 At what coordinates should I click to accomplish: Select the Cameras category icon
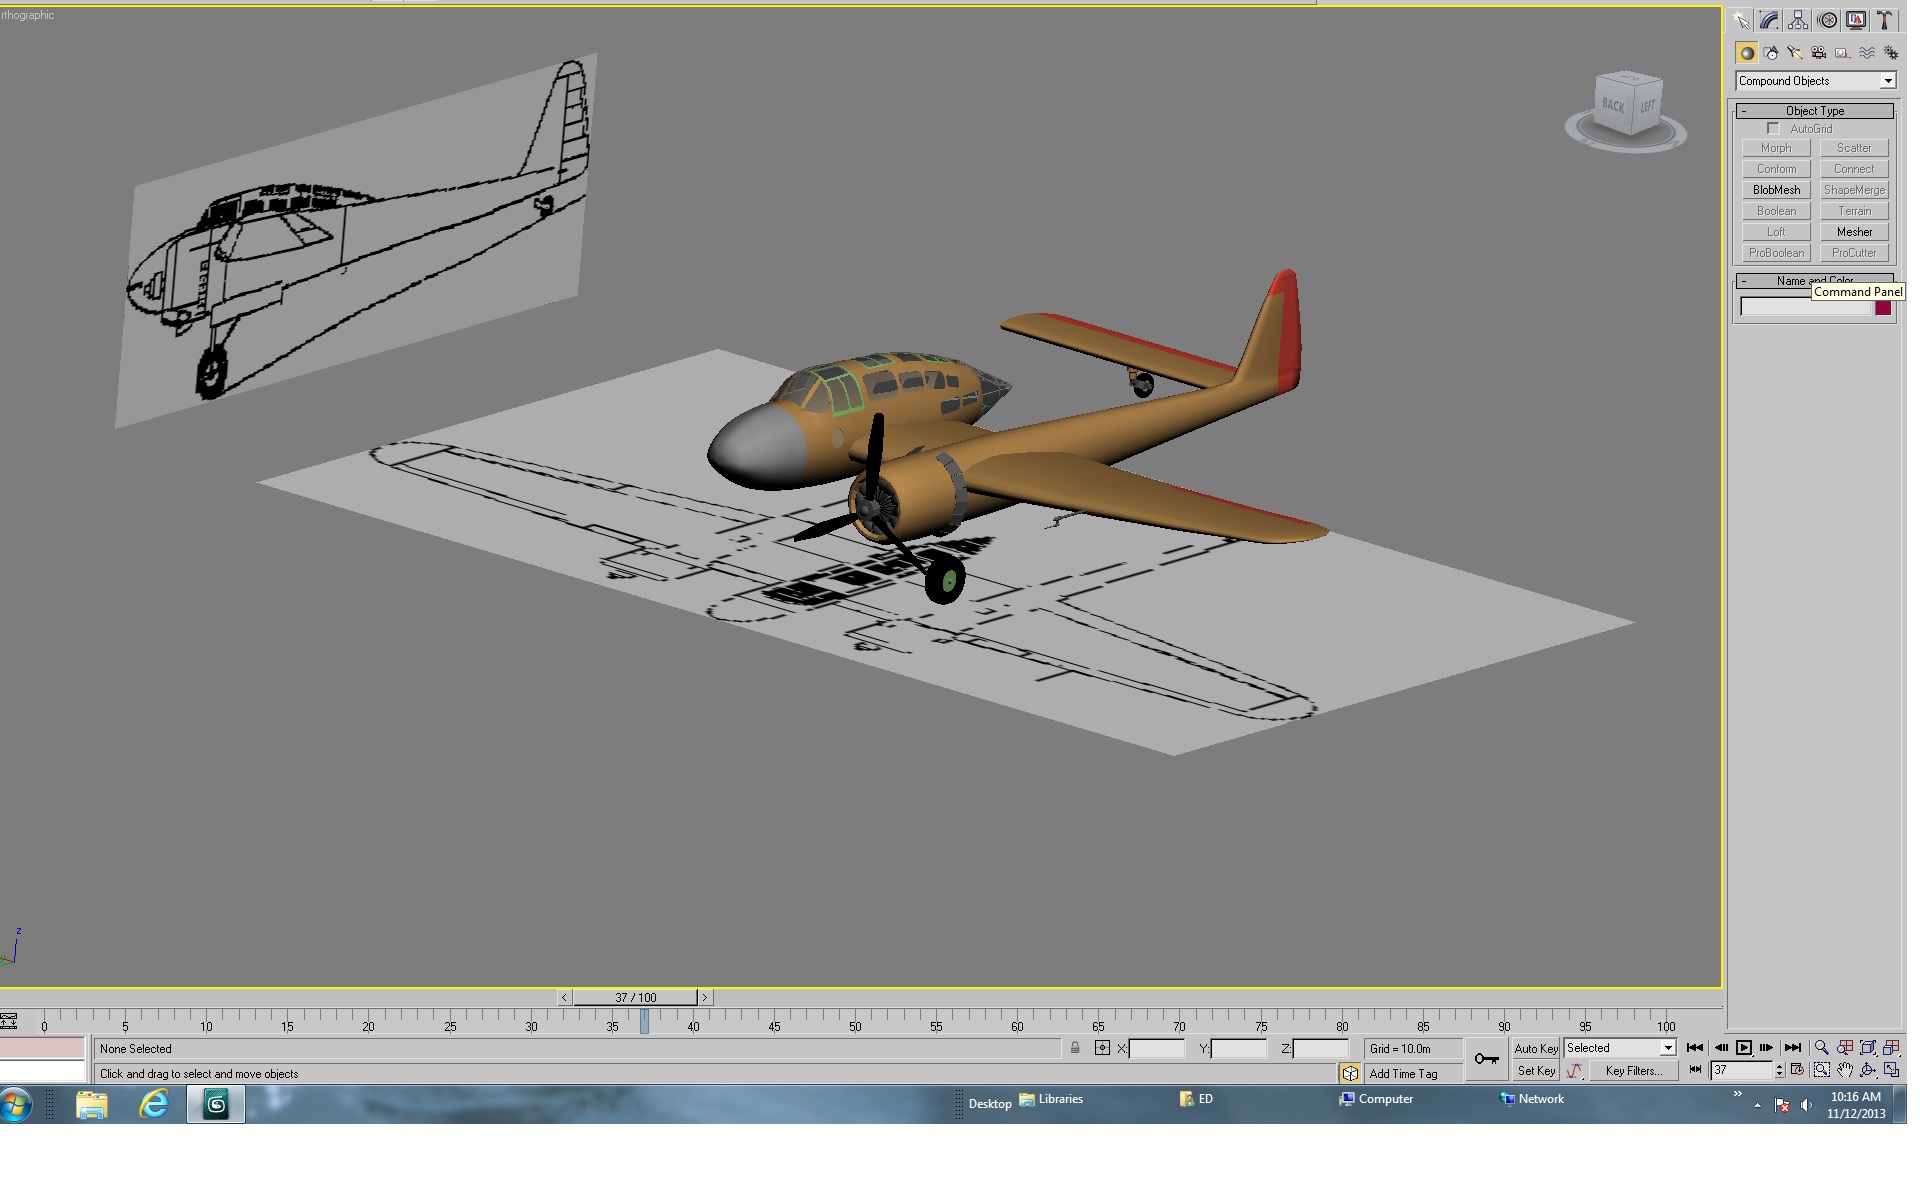pos(1819,53)
